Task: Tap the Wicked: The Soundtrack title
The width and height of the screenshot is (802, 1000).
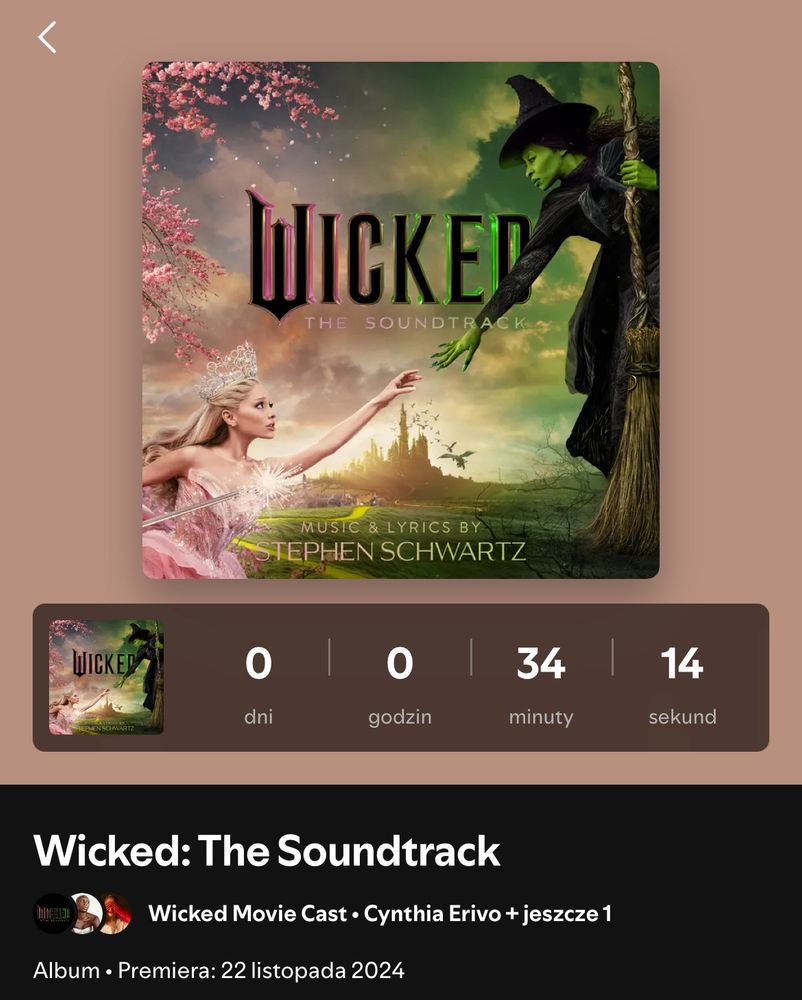Action: coord(266,850)
